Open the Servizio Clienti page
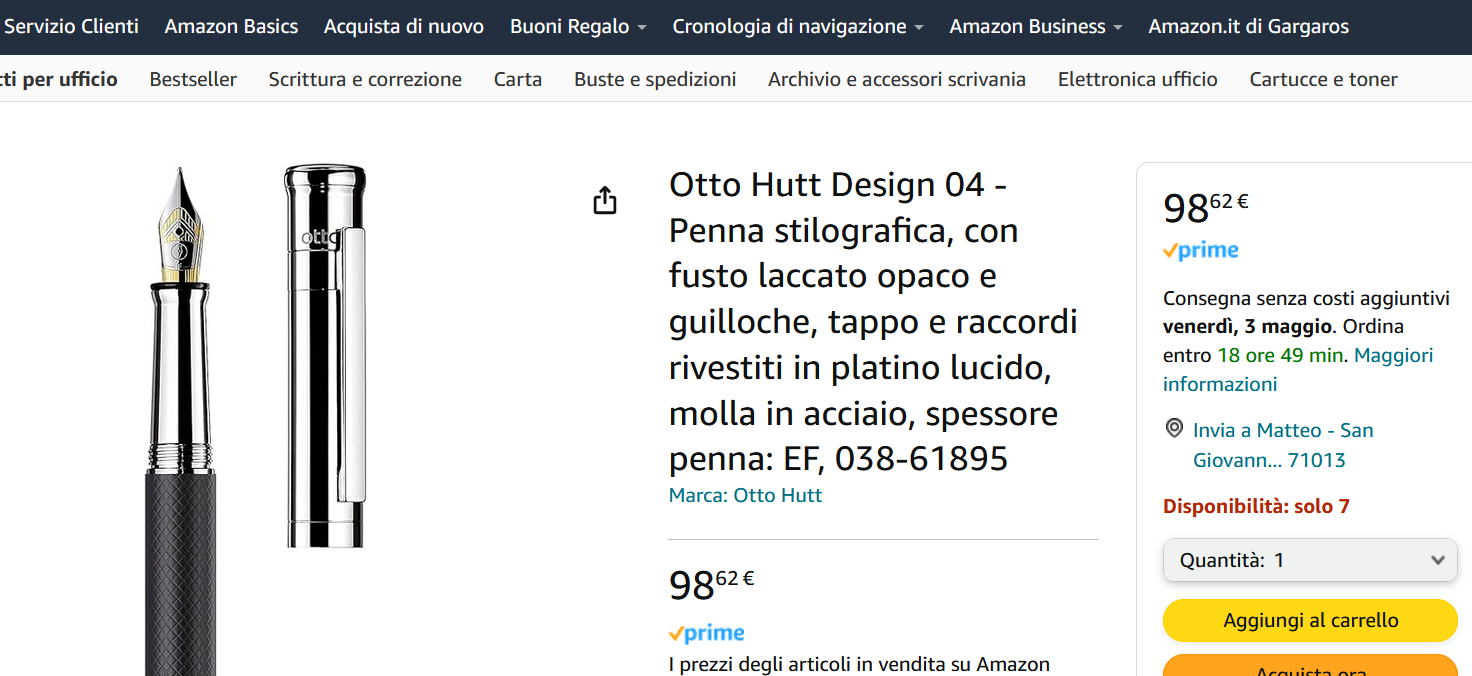 [71, 27]
